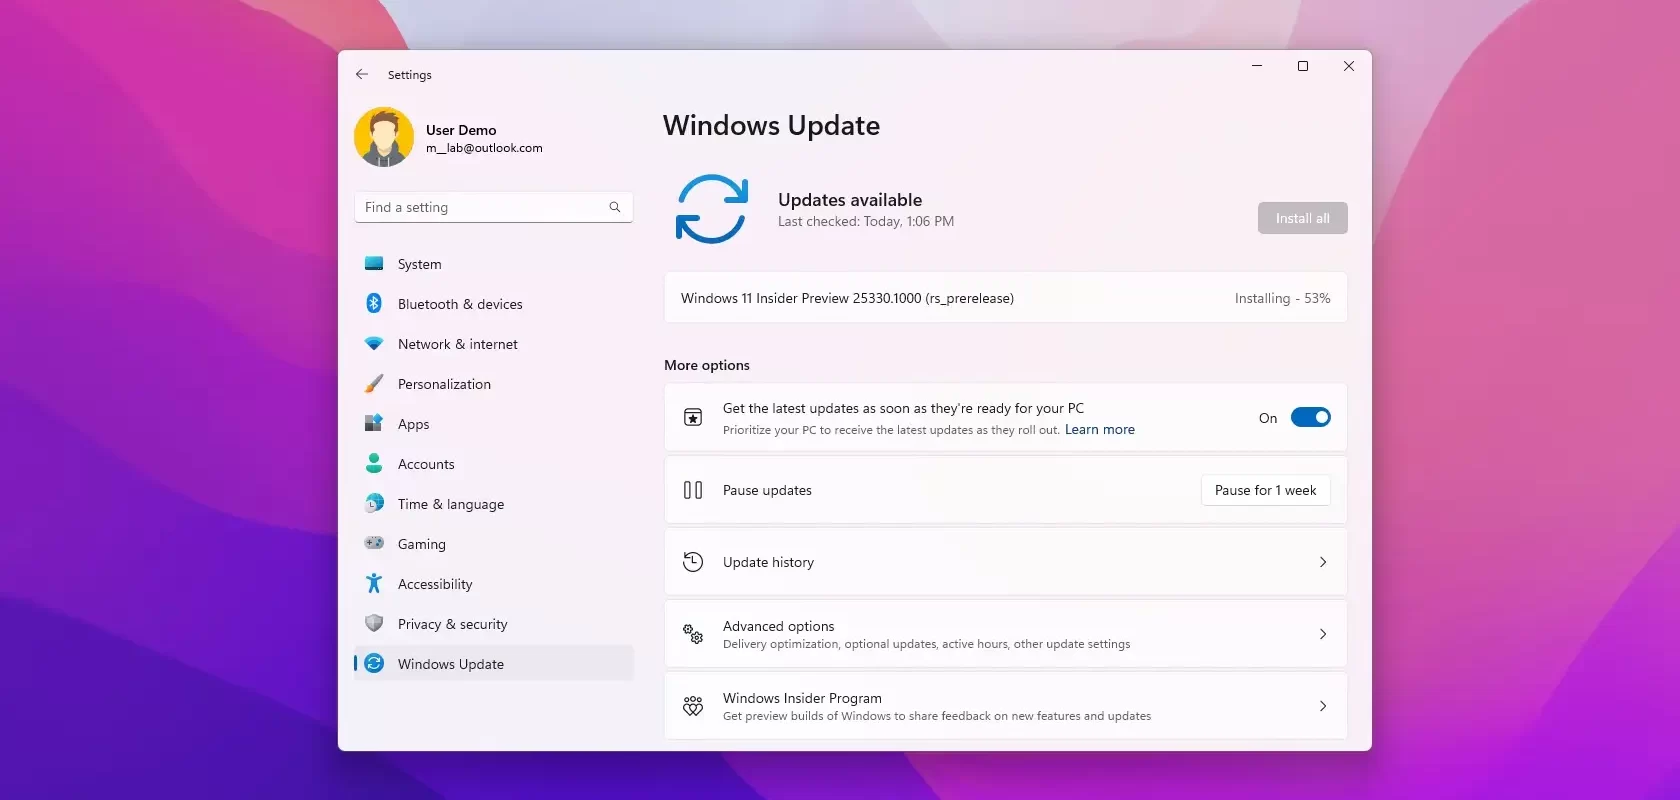This screenshot has height=800, width=1680.
Task: Open System settings page
Action: click(494, 264)
